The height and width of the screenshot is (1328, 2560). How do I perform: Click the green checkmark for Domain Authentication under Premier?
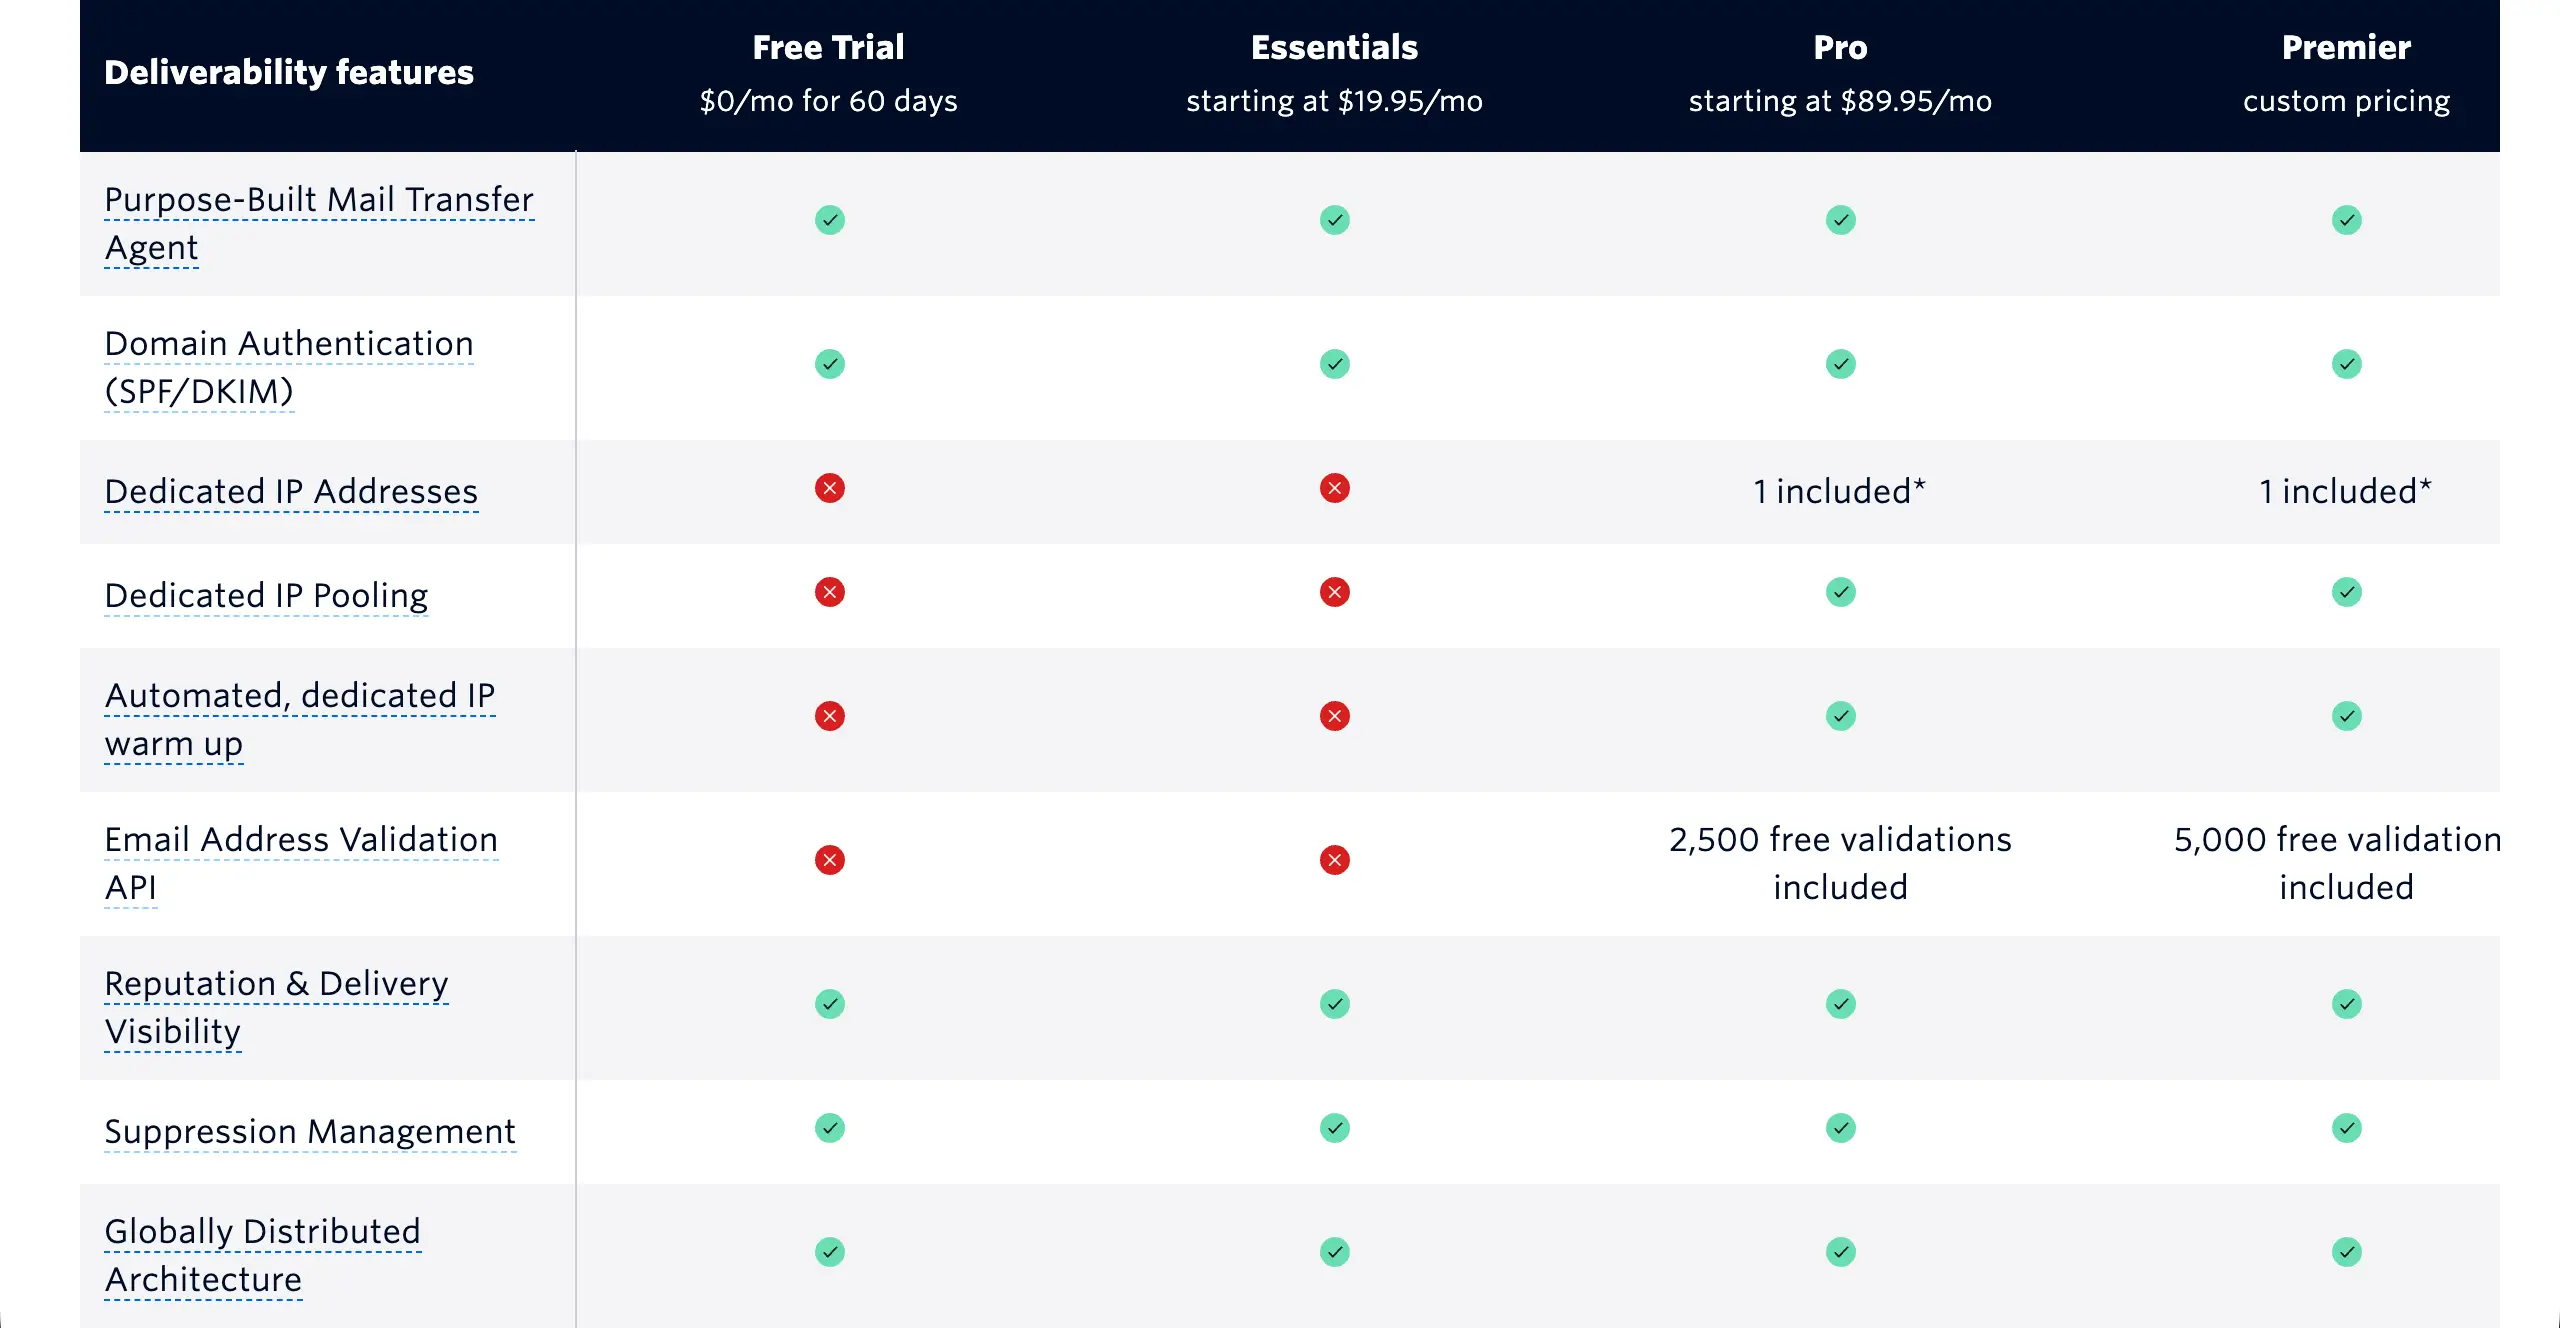pyautogui.click(x=2347, y=365)
